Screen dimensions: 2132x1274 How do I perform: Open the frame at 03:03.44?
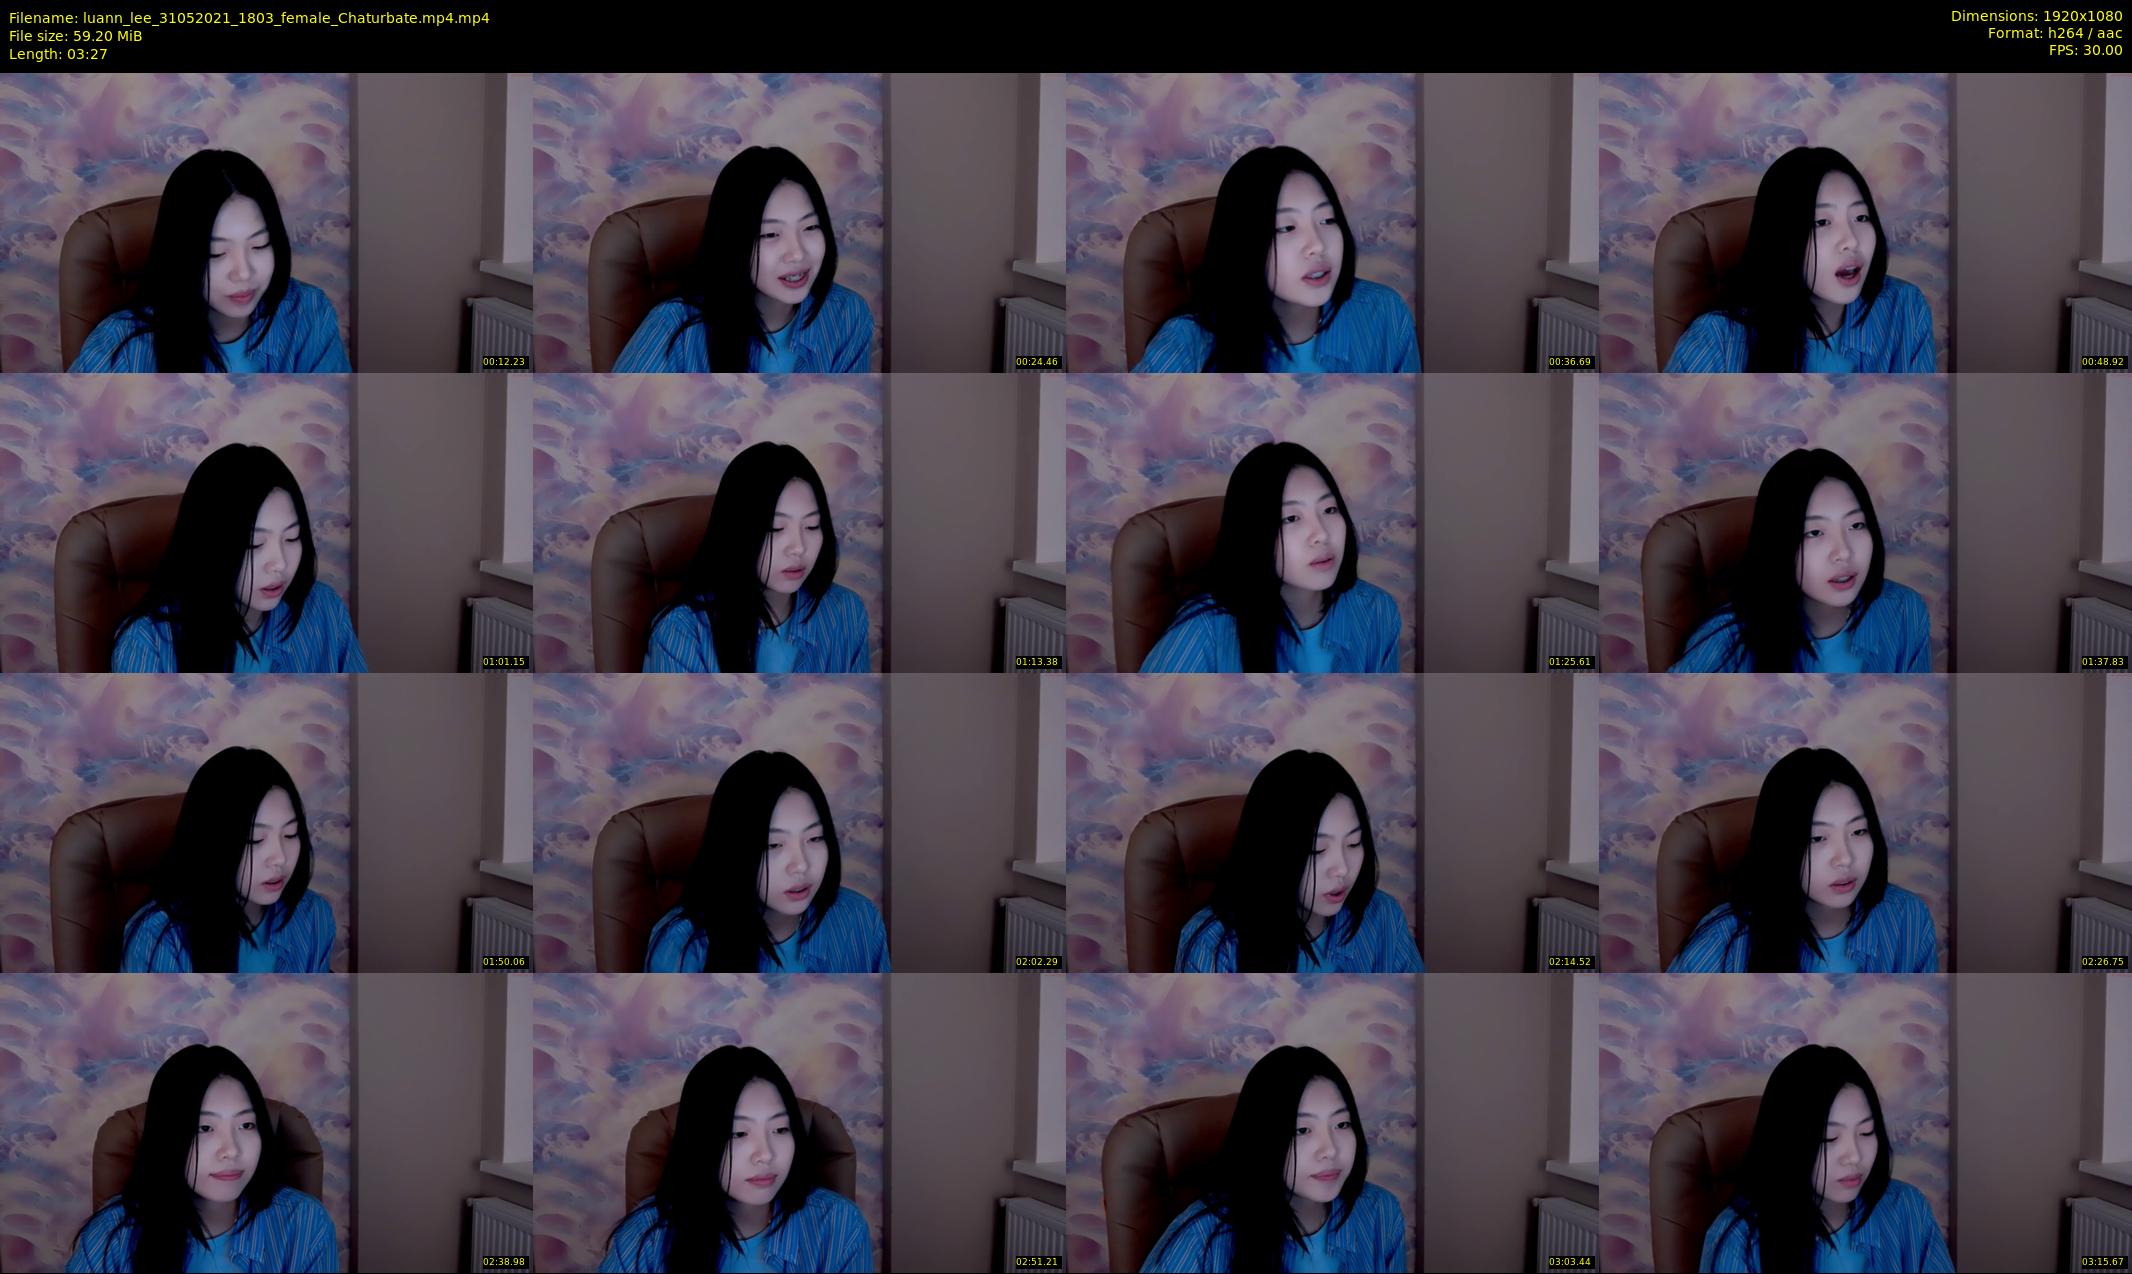click(x=1332, y=1122)
